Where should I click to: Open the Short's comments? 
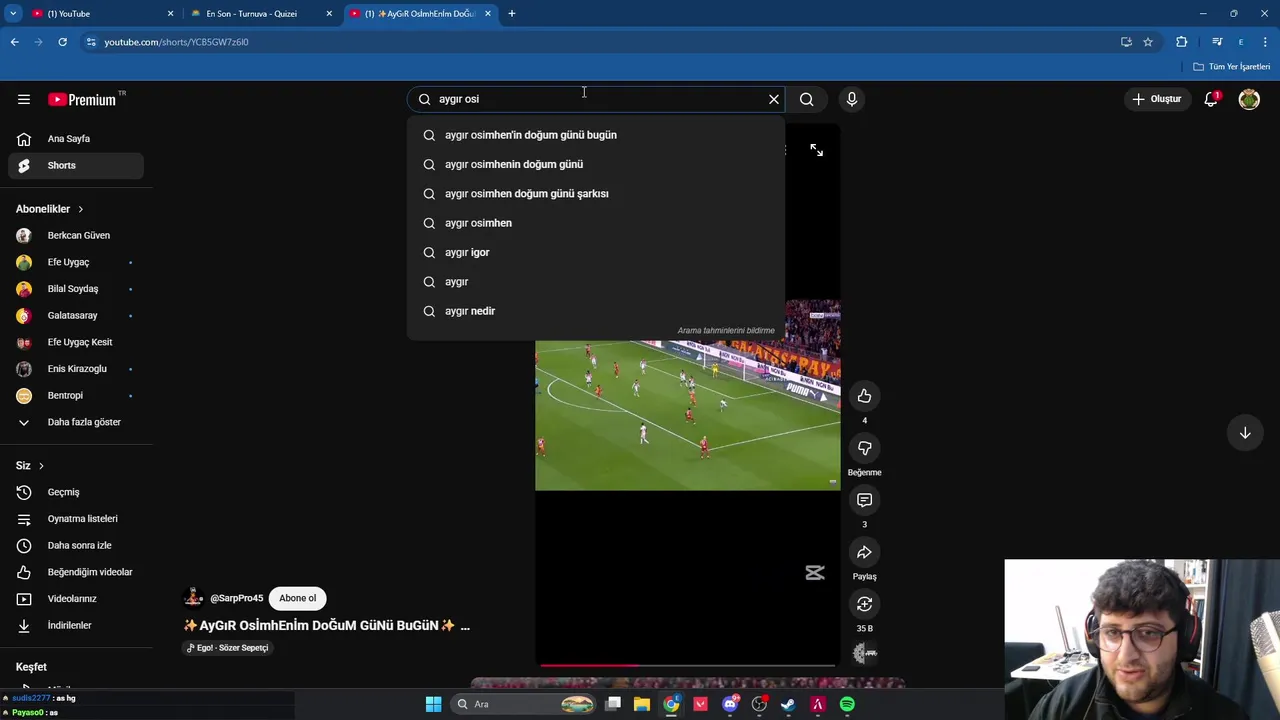pyautogui.click(x=864, y=500)
